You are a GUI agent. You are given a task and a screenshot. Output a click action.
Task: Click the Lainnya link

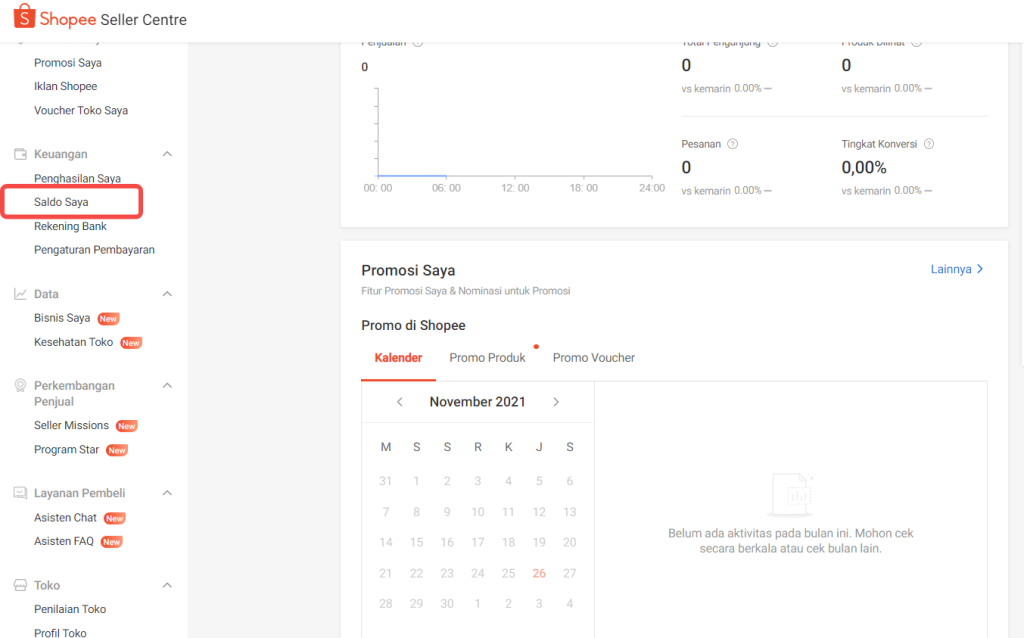(x=957, y=269)
